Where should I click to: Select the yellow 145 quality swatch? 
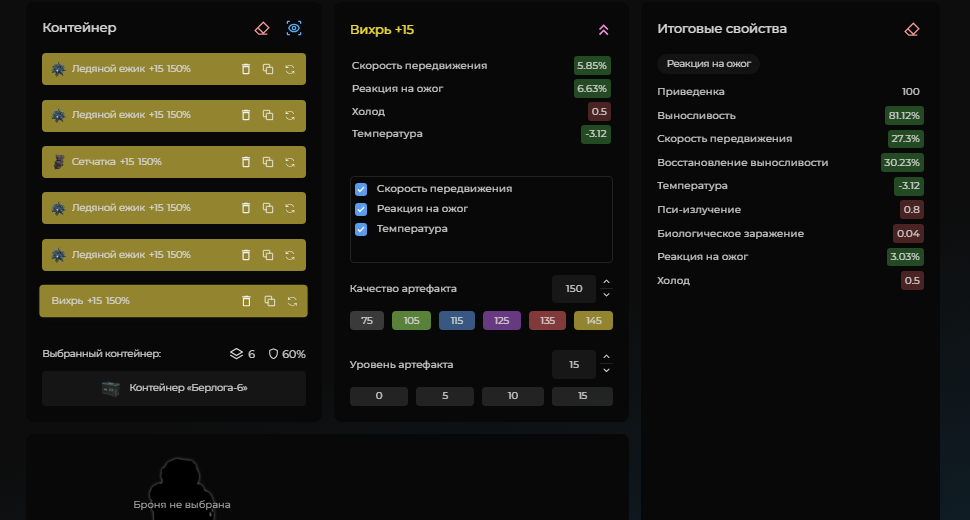point(593,321)
